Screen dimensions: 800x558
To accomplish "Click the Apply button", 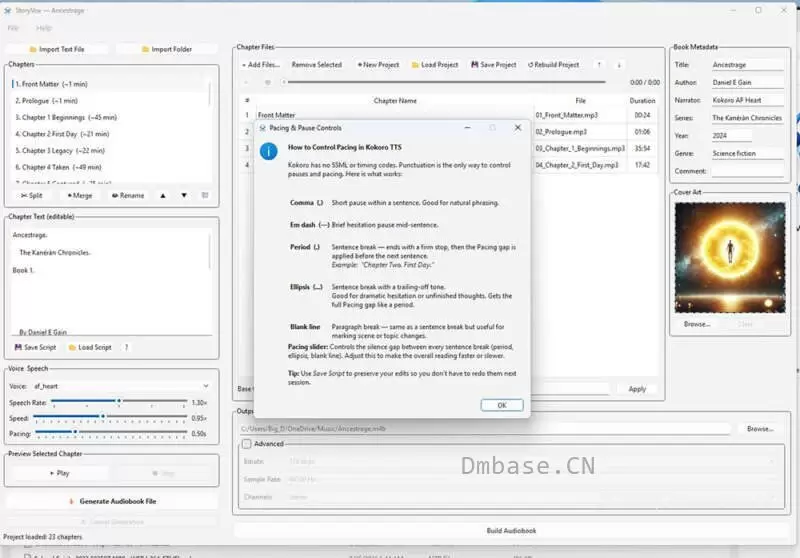I will (637, 389).
